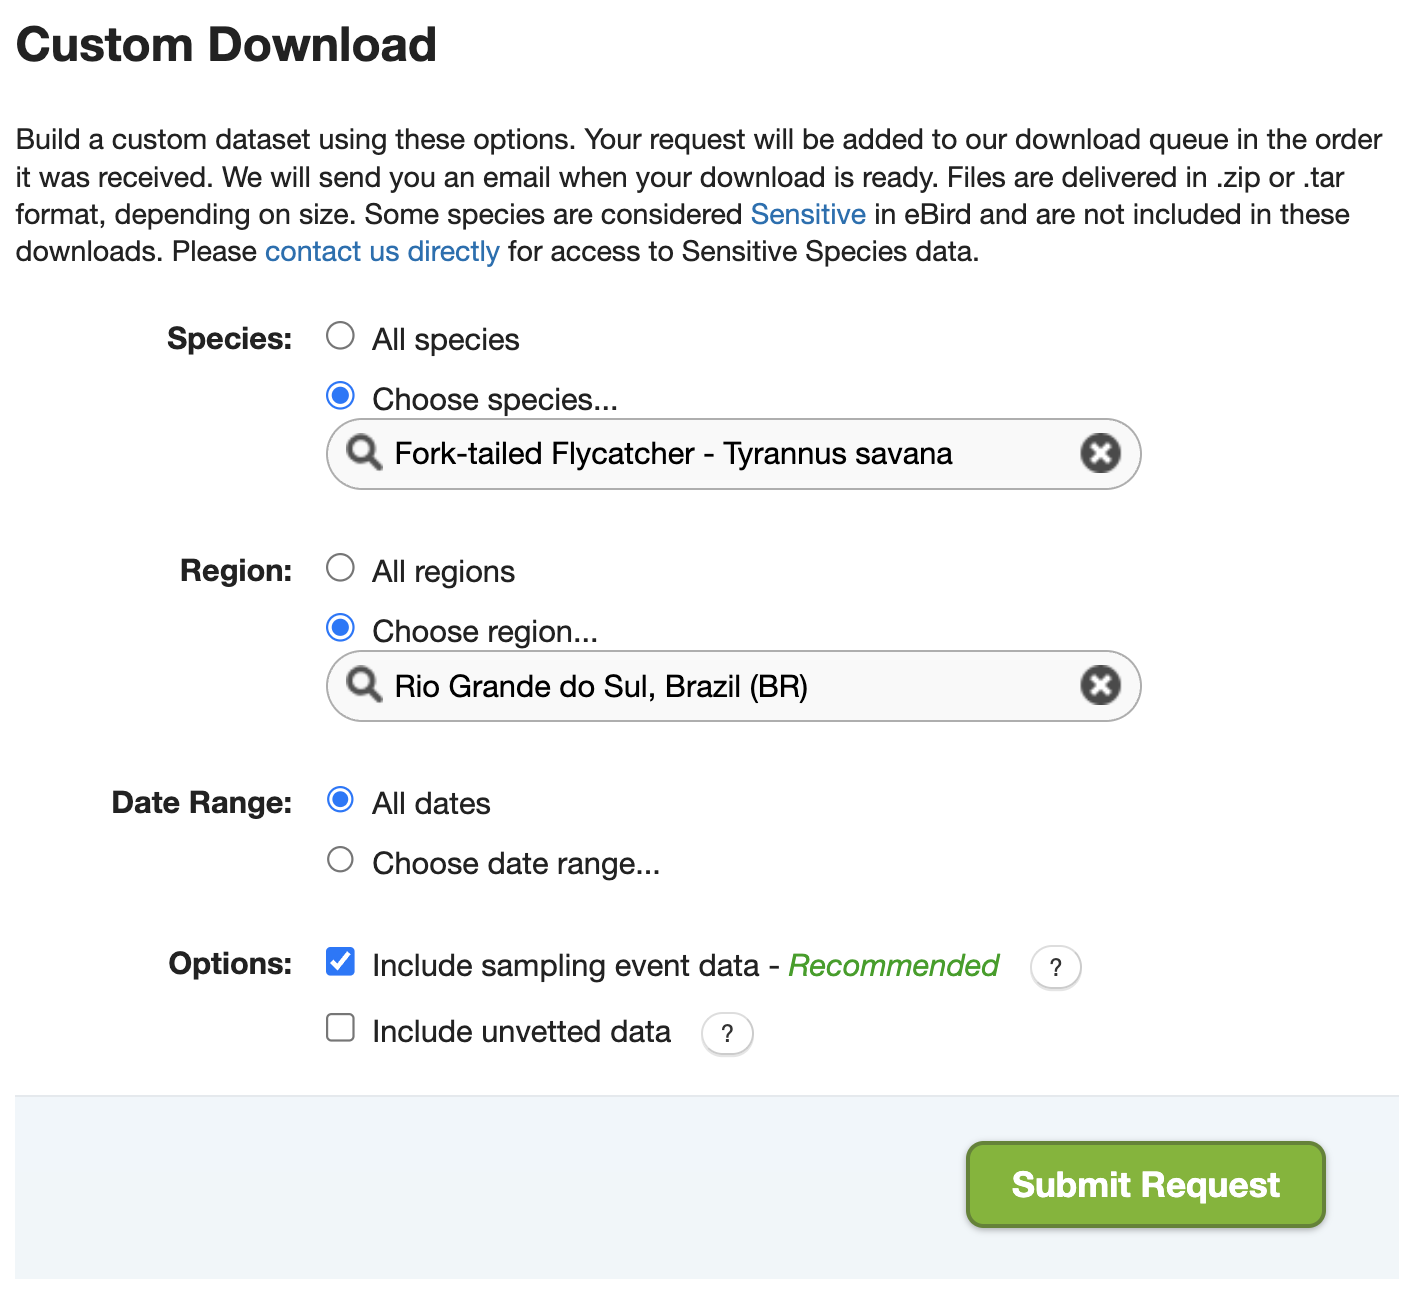Clear the Rio Grande do Sul region
Viewport: 1410px width, 1294px height.
pyautogui.click(x=1100, y=686)
